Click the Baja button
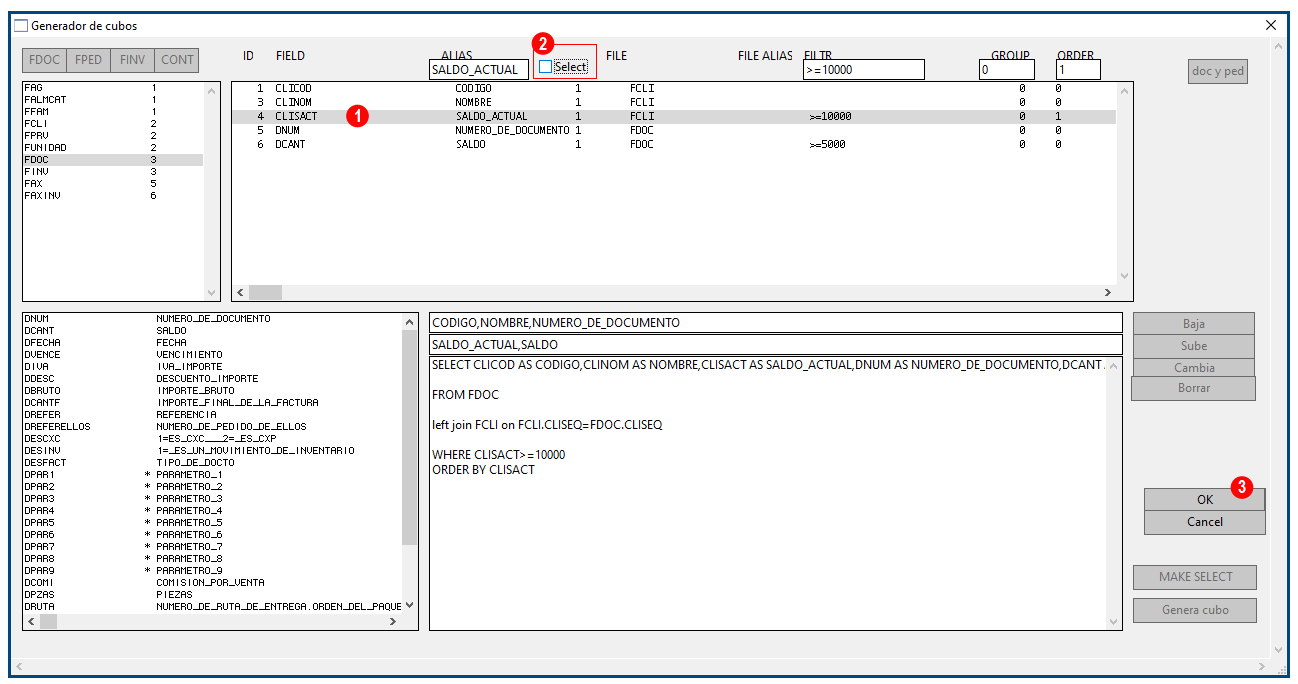1298x684 pixels. (1193, 324)
